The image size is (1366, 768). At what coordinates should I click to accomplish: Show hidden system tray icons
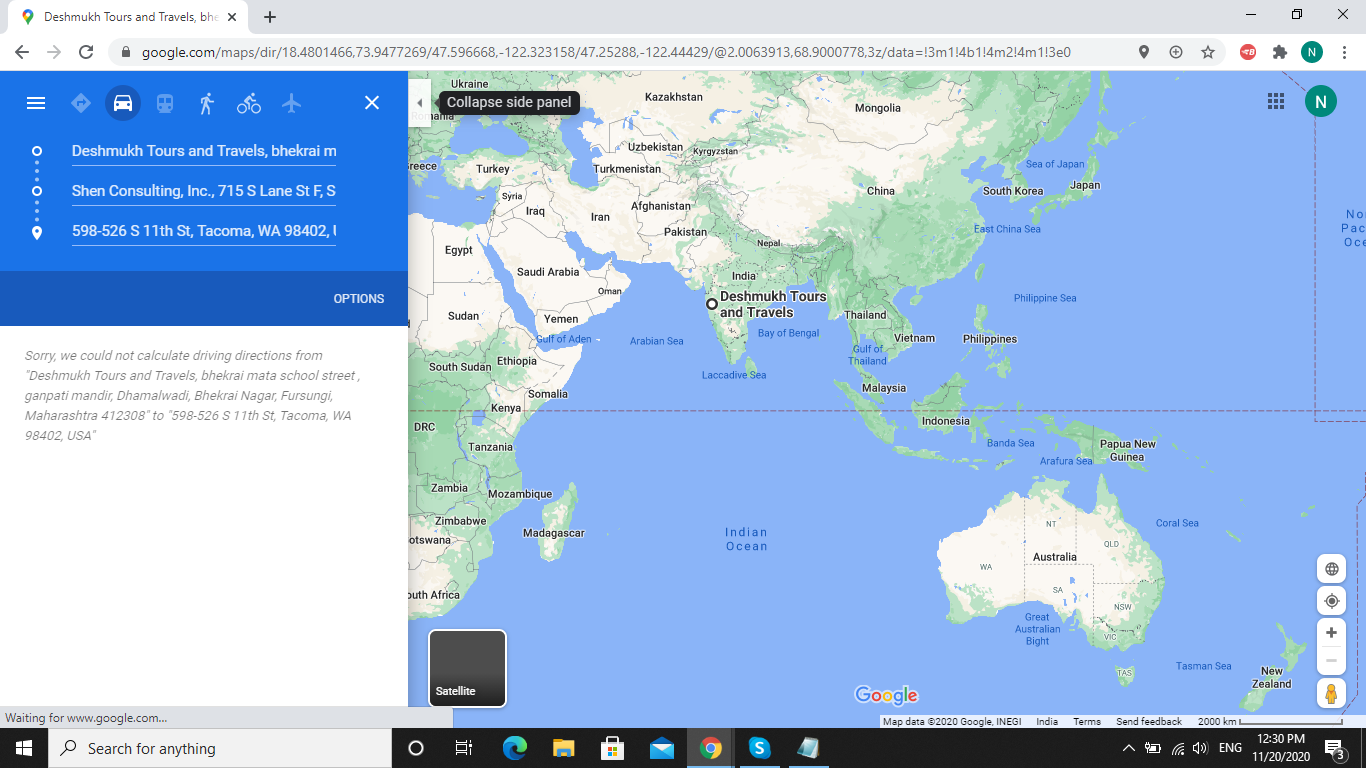tap(1129, 748)
